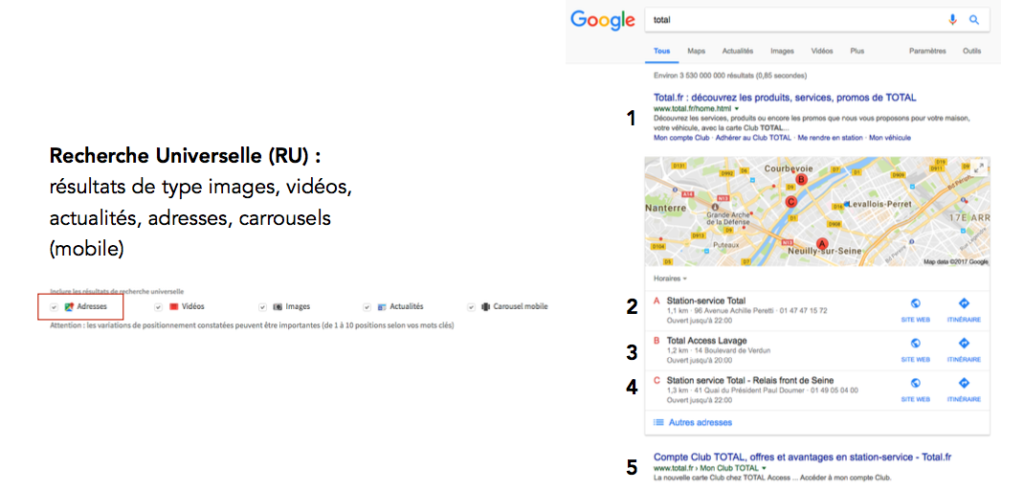Screen dimensions: 1024x491
Task: Expand the map with fullscreen icon
Action: [979, 167]
